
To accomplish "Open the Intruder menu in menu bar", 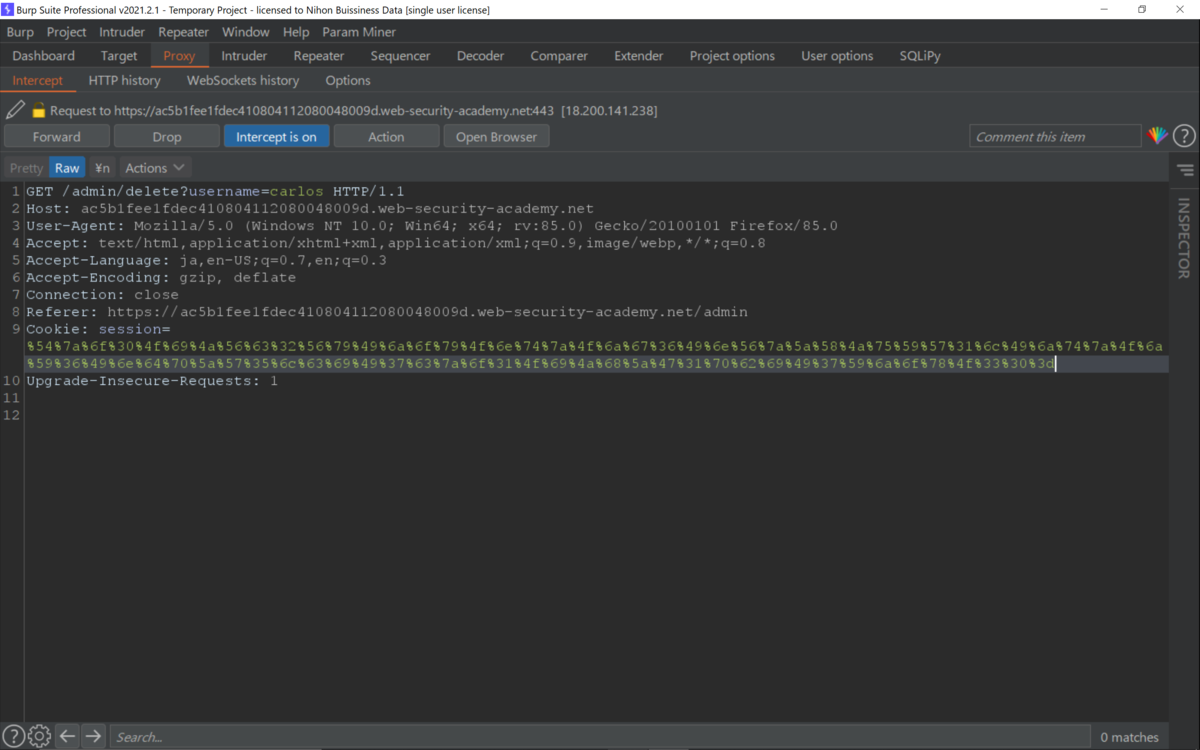I will tap(122, 32).
